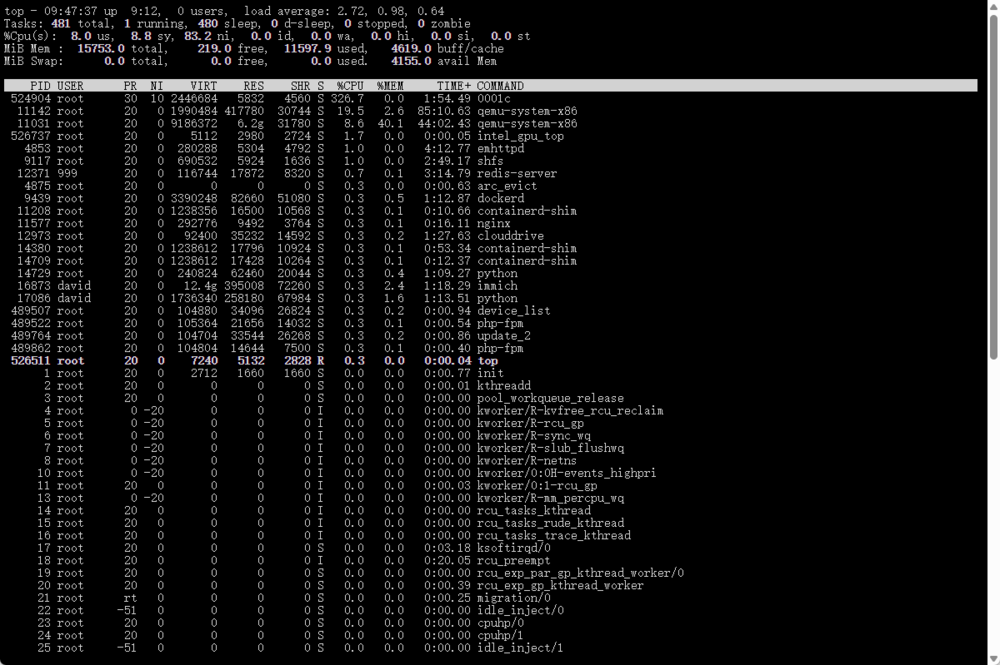
Task: Click the shfs process name
Action: point(490,161)
